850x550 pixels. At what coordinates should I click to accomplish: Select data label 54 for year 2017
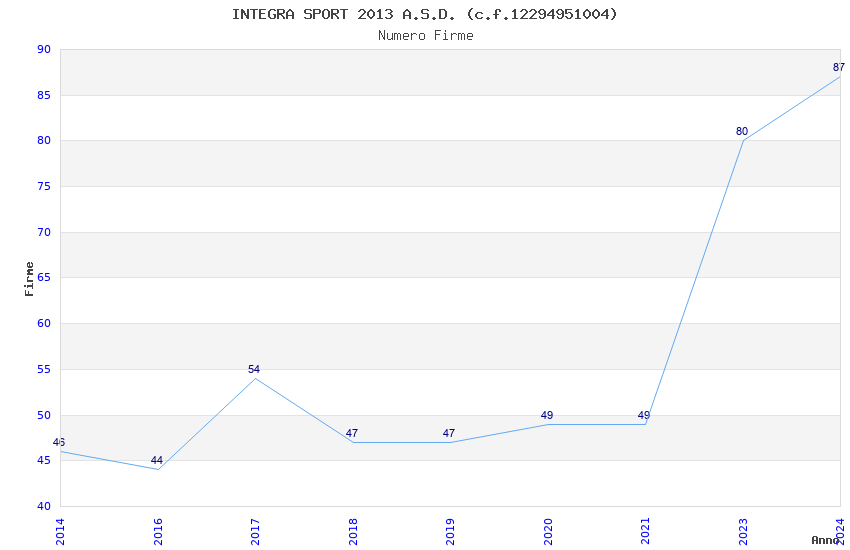pyautogui.click(x=254, y=369)
